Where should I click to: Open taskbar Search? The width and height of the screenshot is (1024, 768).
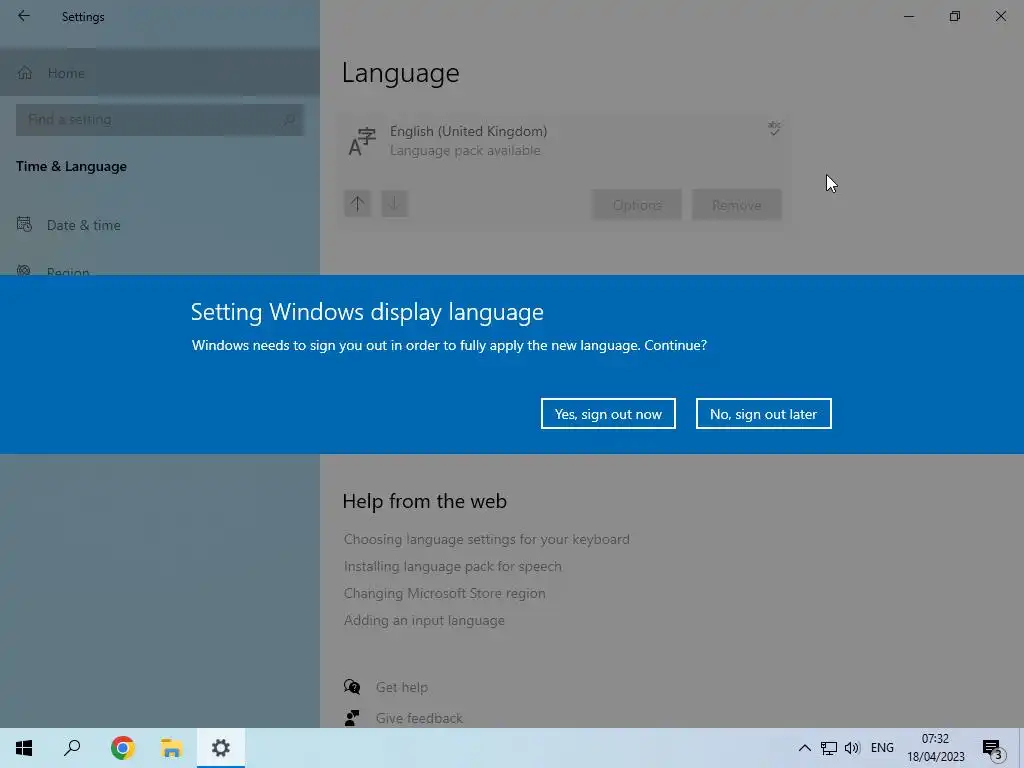72,748
